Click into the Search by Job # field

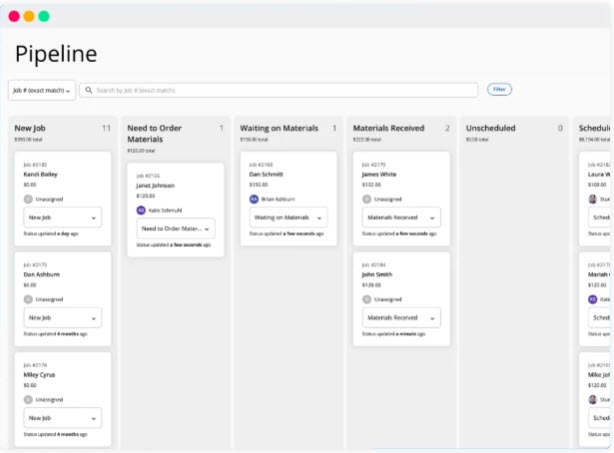click(278, 90)
